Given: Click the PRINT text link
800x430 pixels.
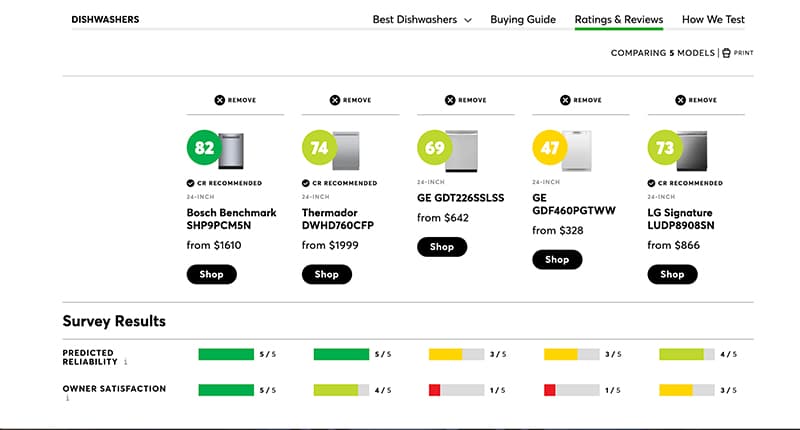Looking at the screenshot, I should 743,53.
